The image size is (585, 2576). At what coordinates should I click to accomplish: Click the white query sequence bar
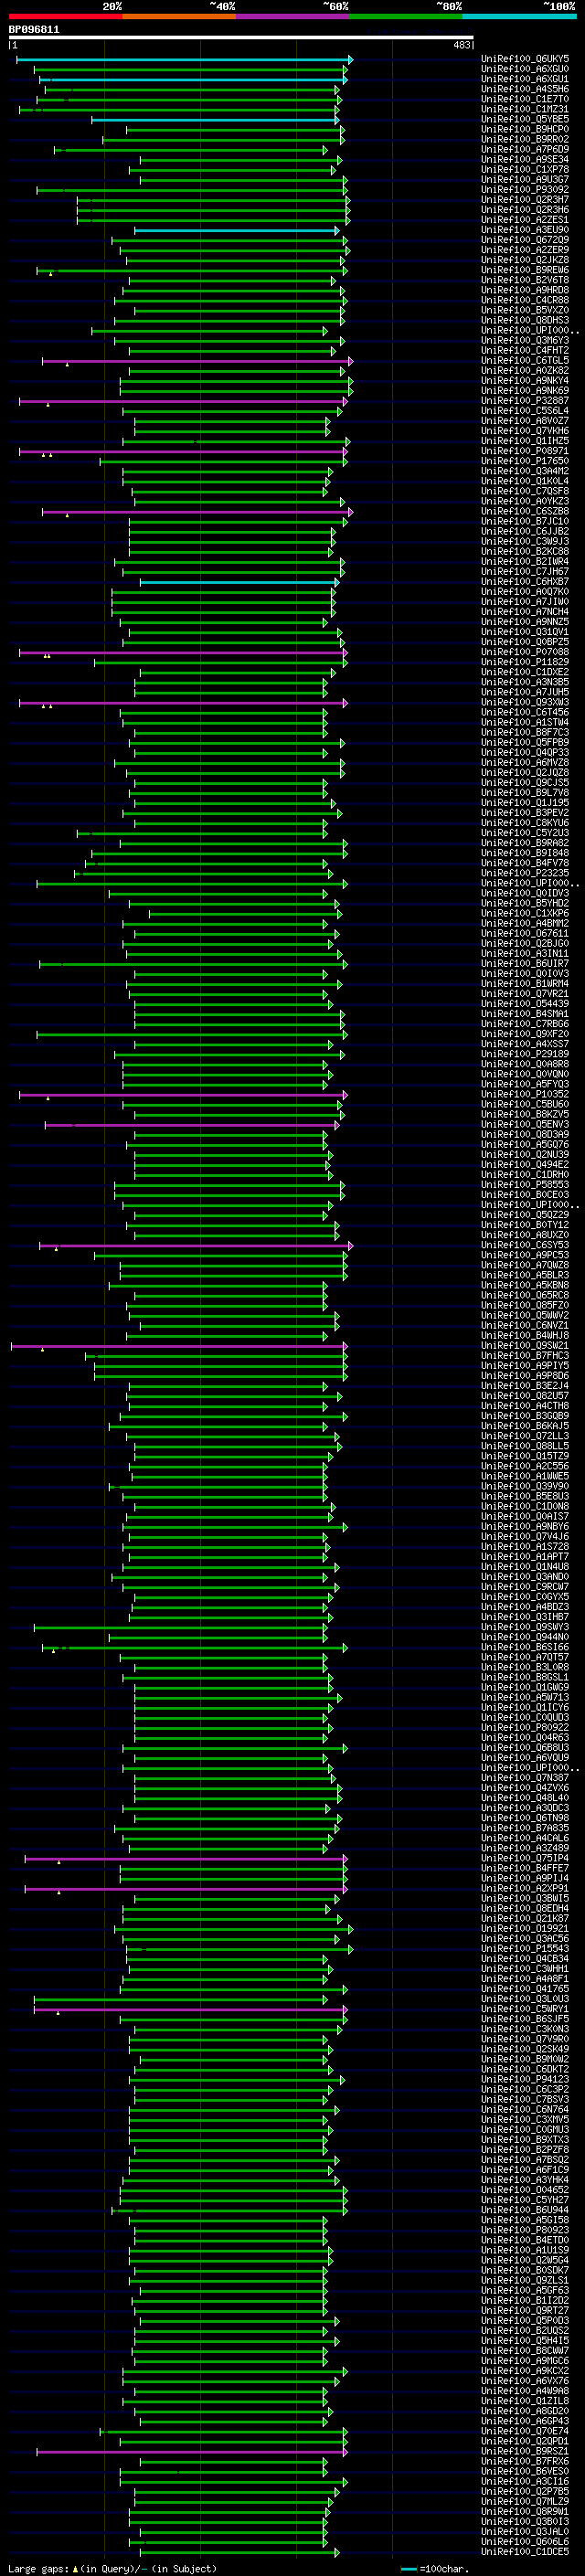tap(241, 38)
